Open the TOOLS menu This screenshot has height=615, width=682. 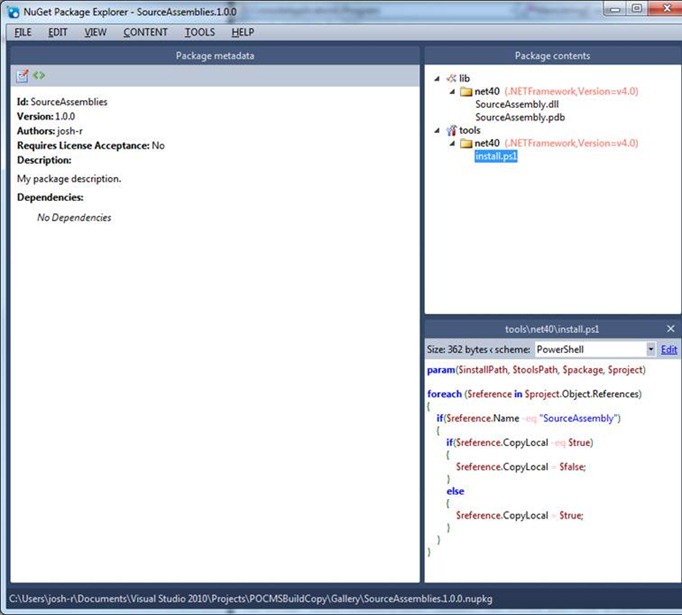pos(200,32)
